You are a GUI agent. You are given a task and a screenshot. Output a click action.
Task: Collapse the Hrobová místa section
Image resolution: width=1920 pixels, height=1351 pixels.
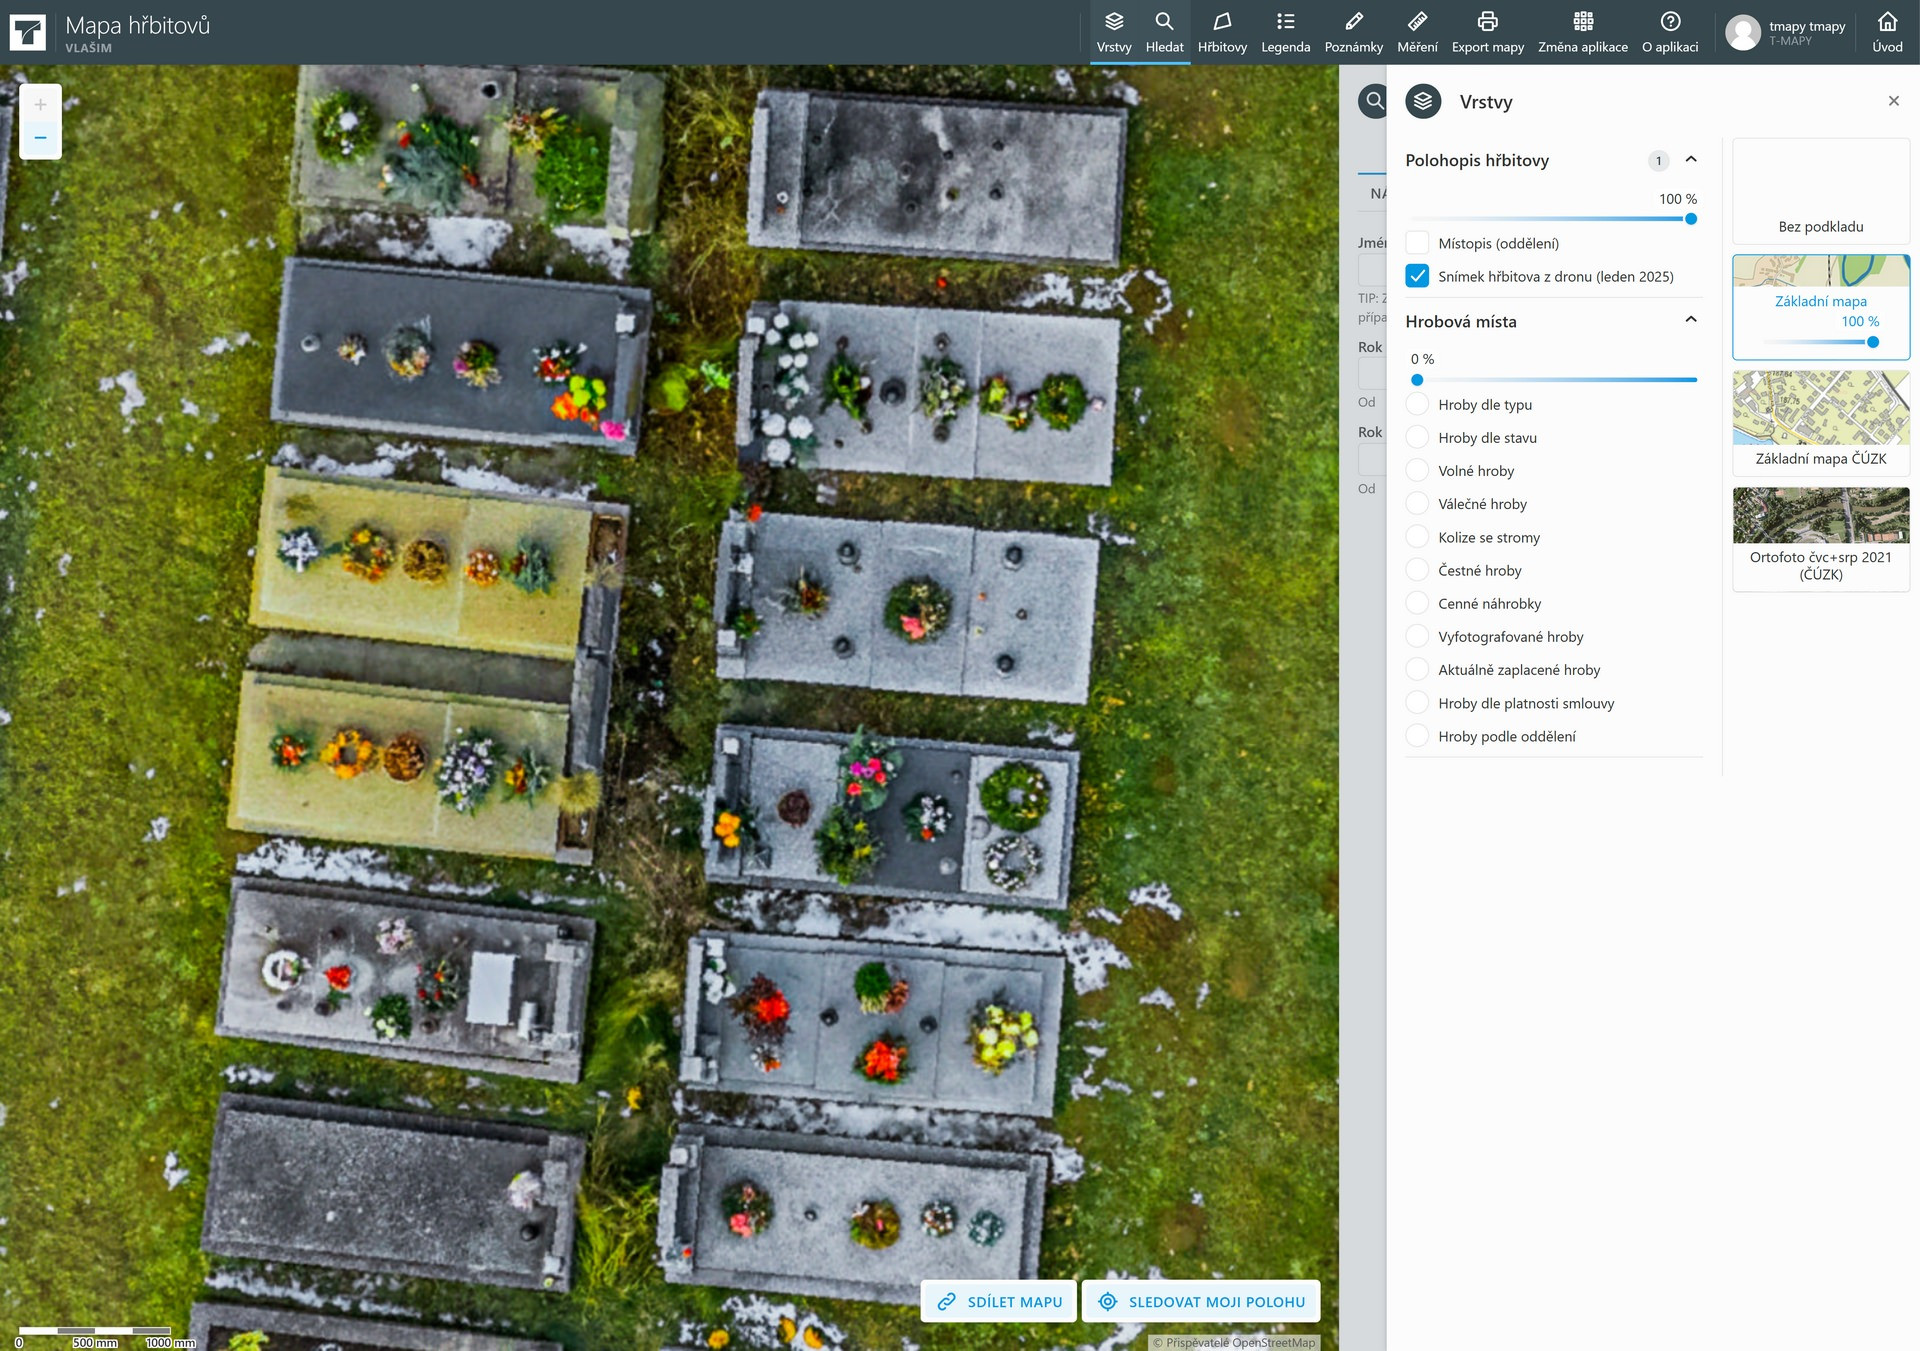pyautogui.click(x=1691, y=320)
